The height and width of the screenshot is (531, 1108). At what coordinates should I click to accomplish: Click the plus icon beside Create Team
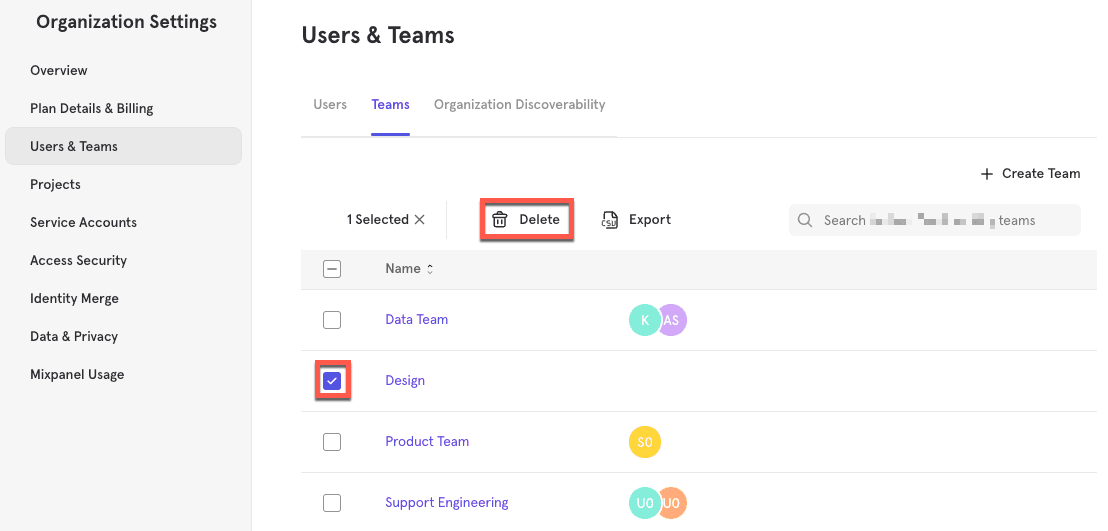point(987,174)
